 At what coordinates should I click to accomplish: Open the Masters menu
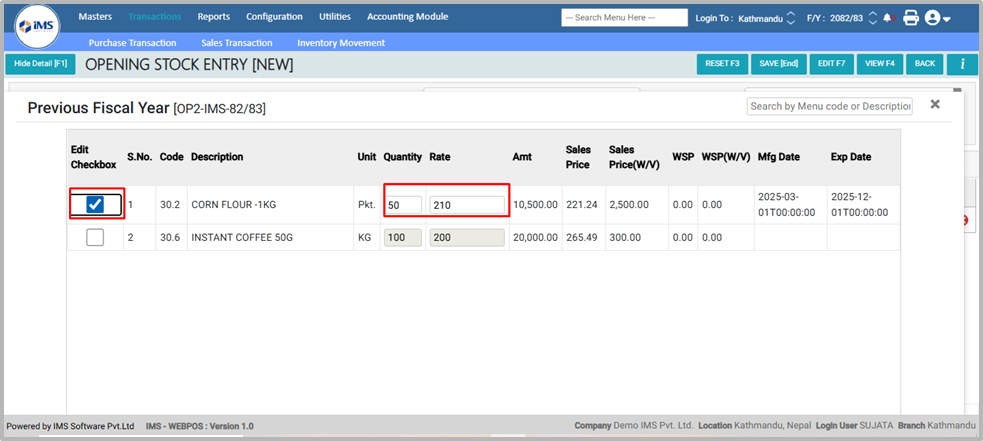tap(95, 17)
